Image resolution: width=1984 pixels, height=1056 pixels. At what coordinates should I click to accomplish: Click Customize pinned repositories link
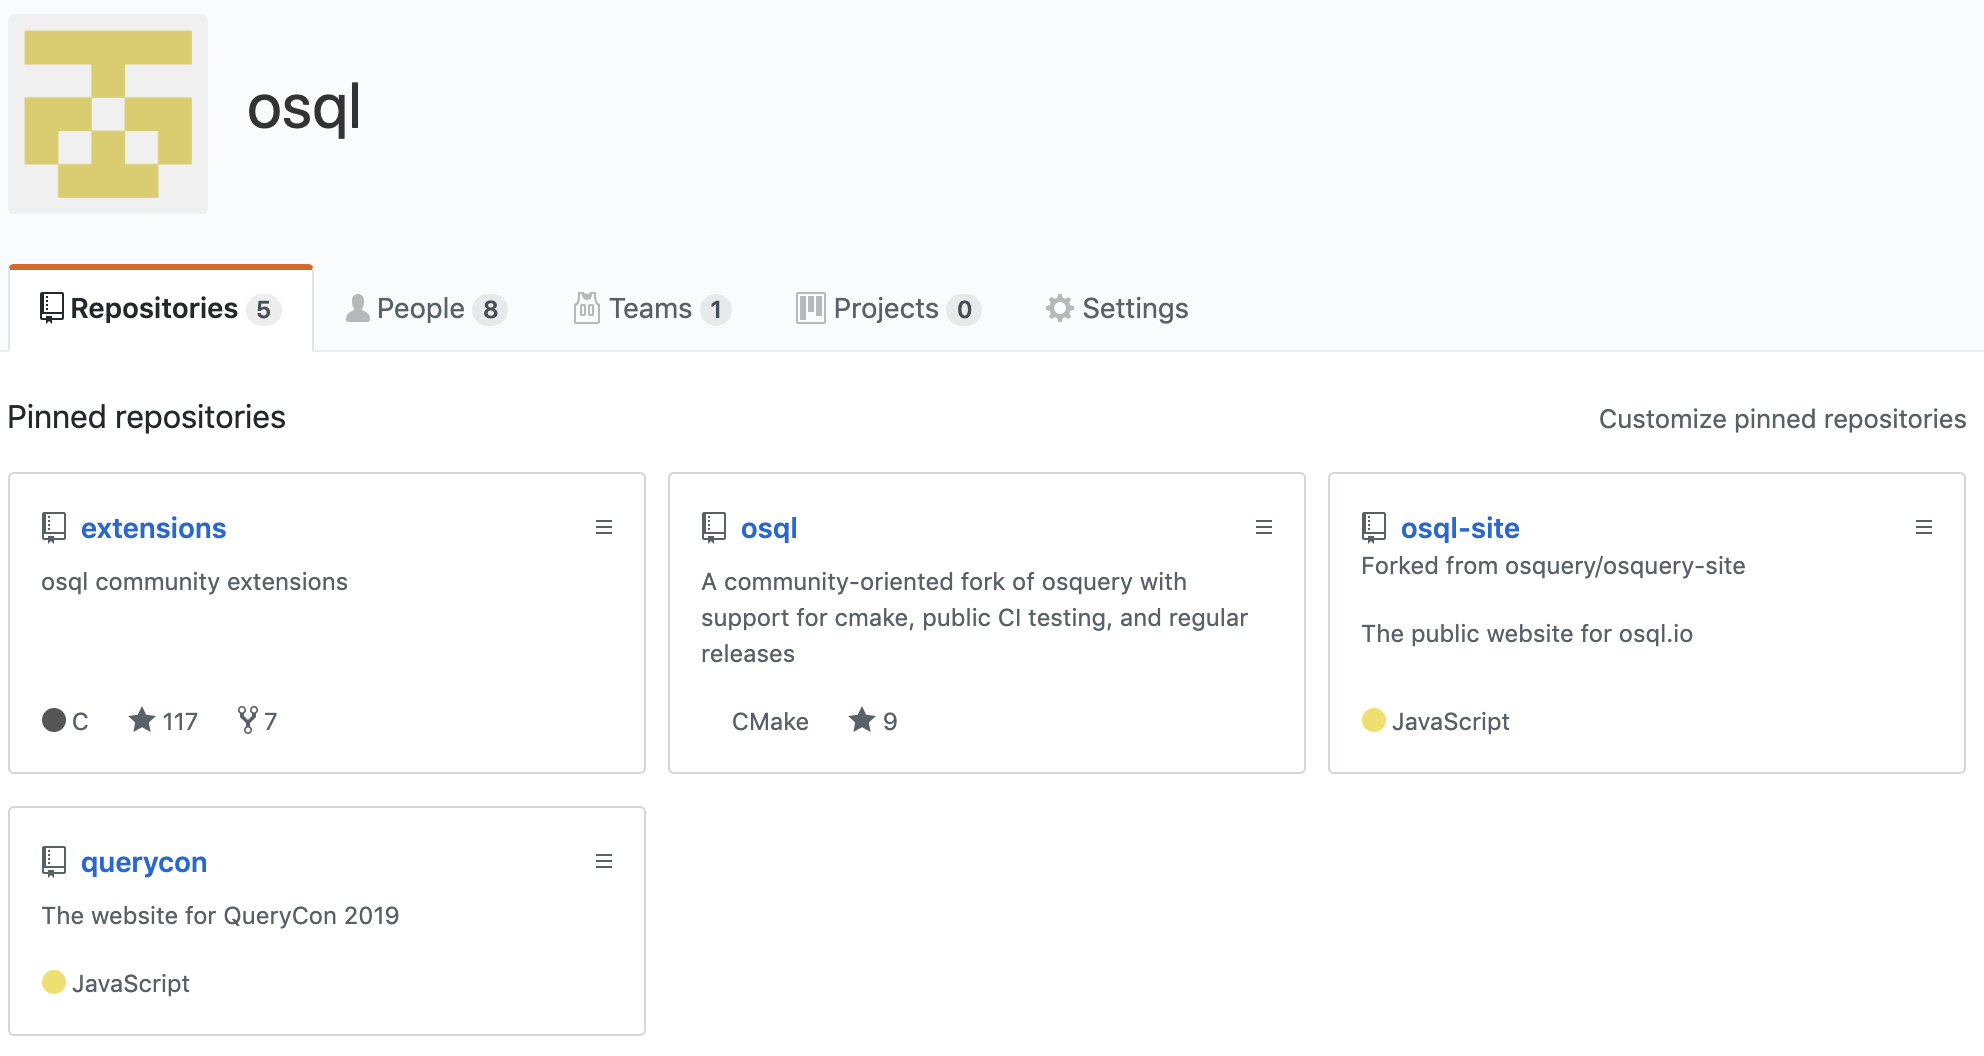click(1782, 419)
